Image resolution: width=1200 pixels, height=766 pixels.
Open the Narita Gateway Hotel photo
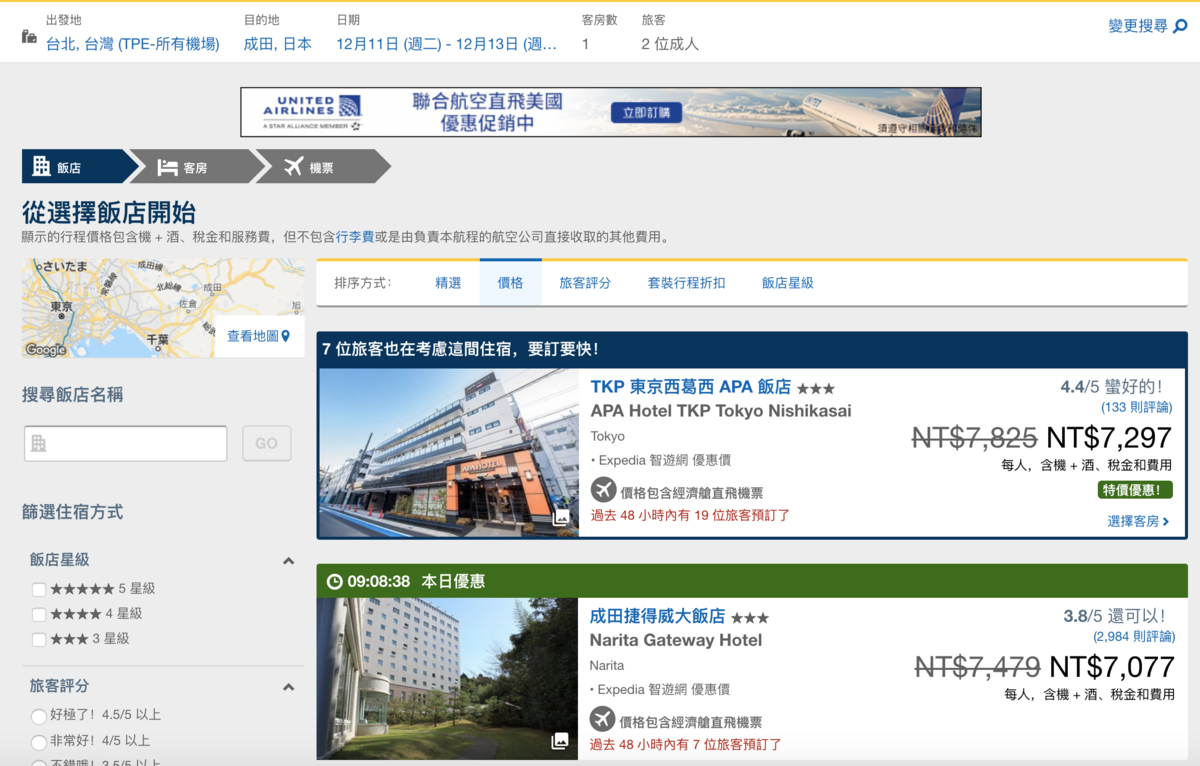point(447,679)
